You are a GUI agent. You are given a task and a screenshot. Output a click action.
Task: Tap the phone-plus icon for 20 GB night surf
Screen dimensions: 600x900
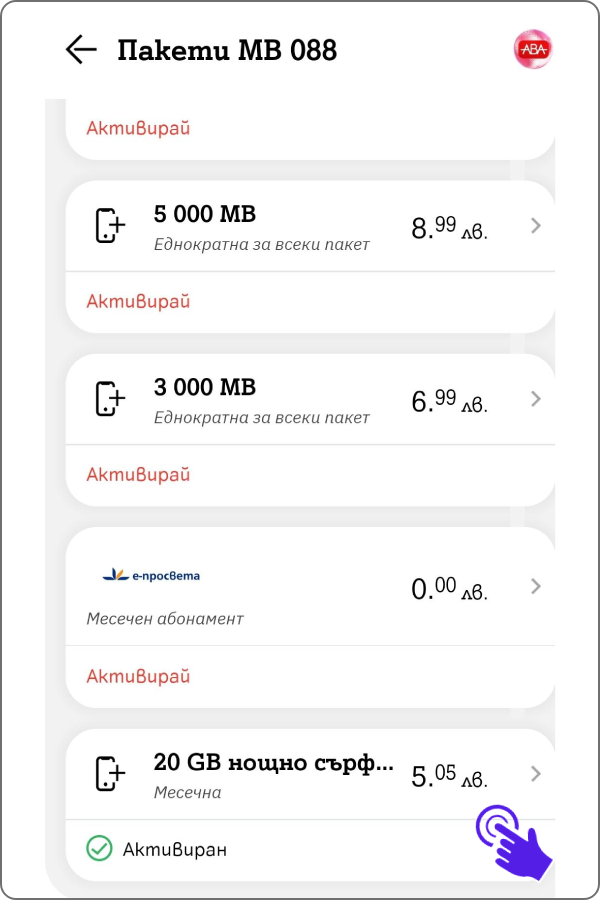pos(110,774)
